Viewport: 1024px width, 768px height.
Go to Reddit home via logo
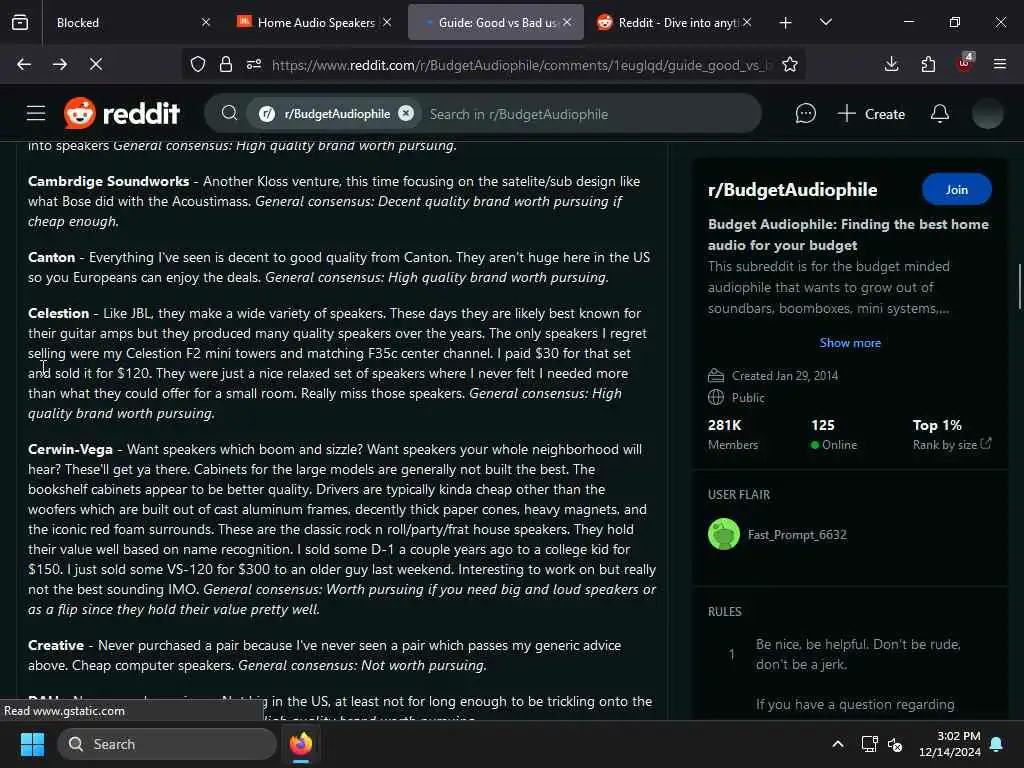(121, 114)
